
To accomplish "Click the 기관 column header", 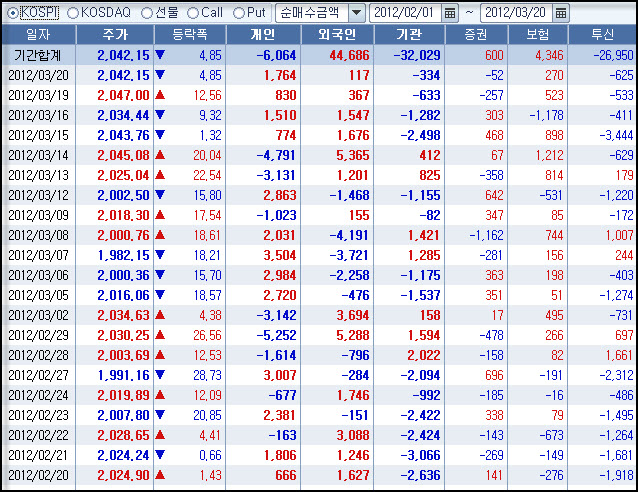I will [x=410, y=34].
